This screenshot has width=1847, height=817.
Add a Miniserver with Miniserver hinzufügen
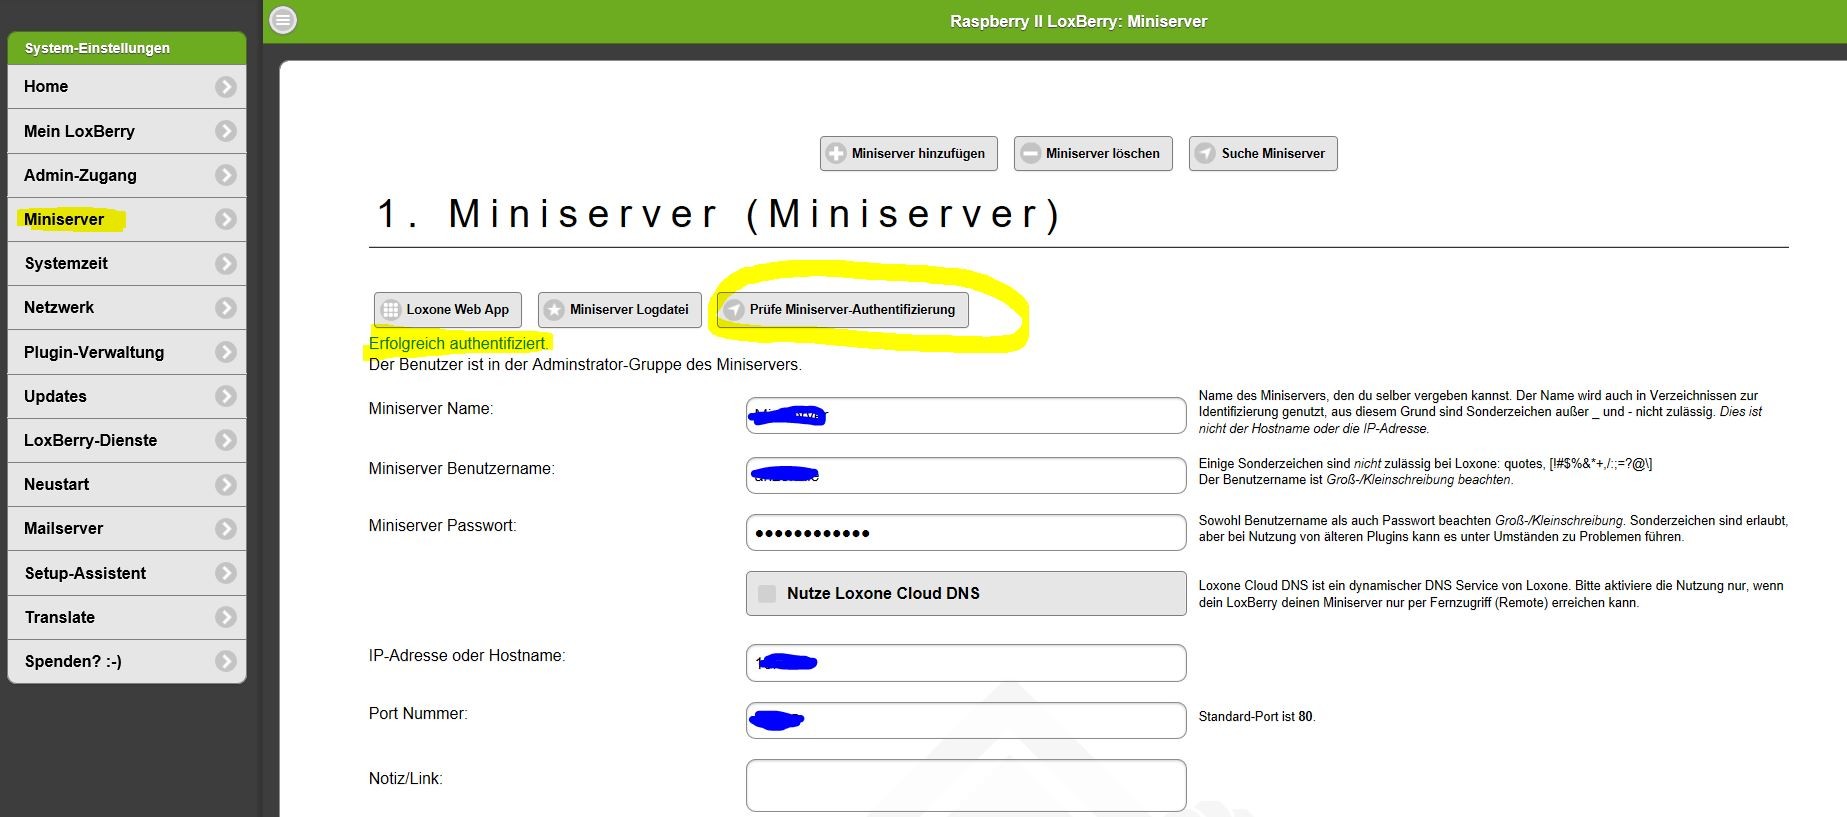909,154
